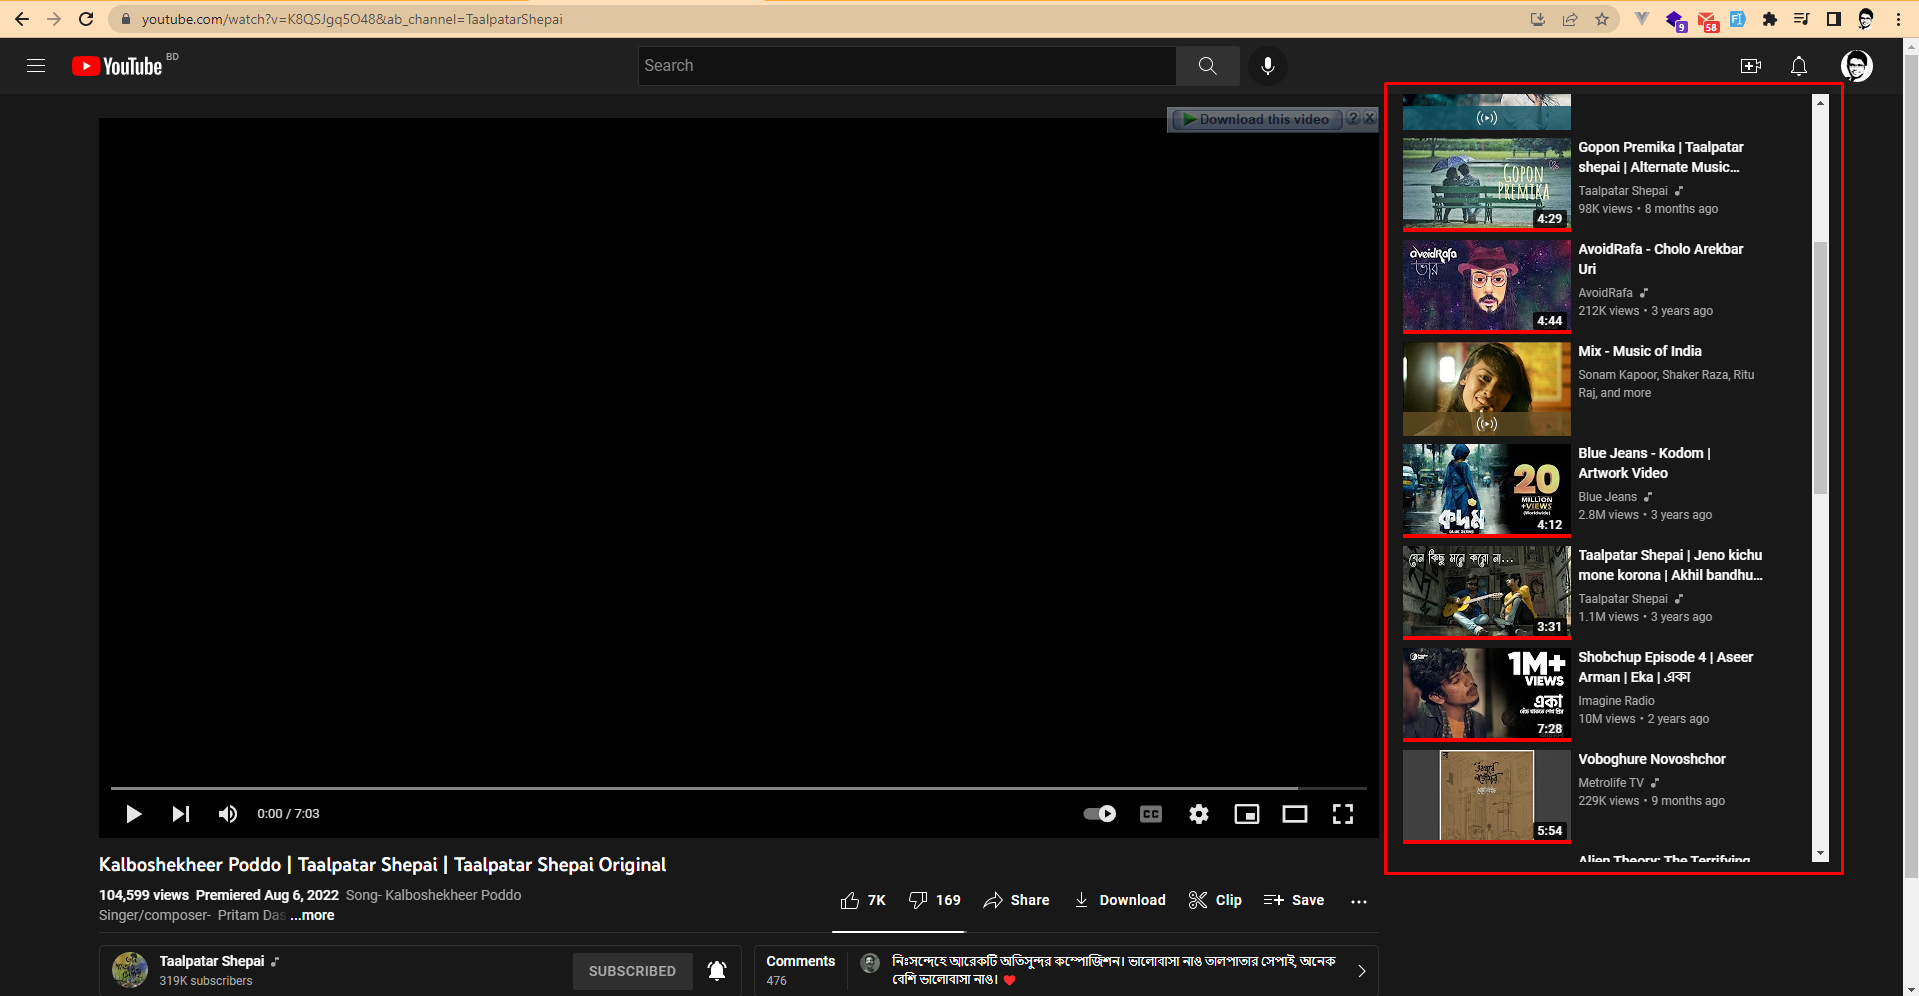Expand the comments section chevron

[1361, 971]
